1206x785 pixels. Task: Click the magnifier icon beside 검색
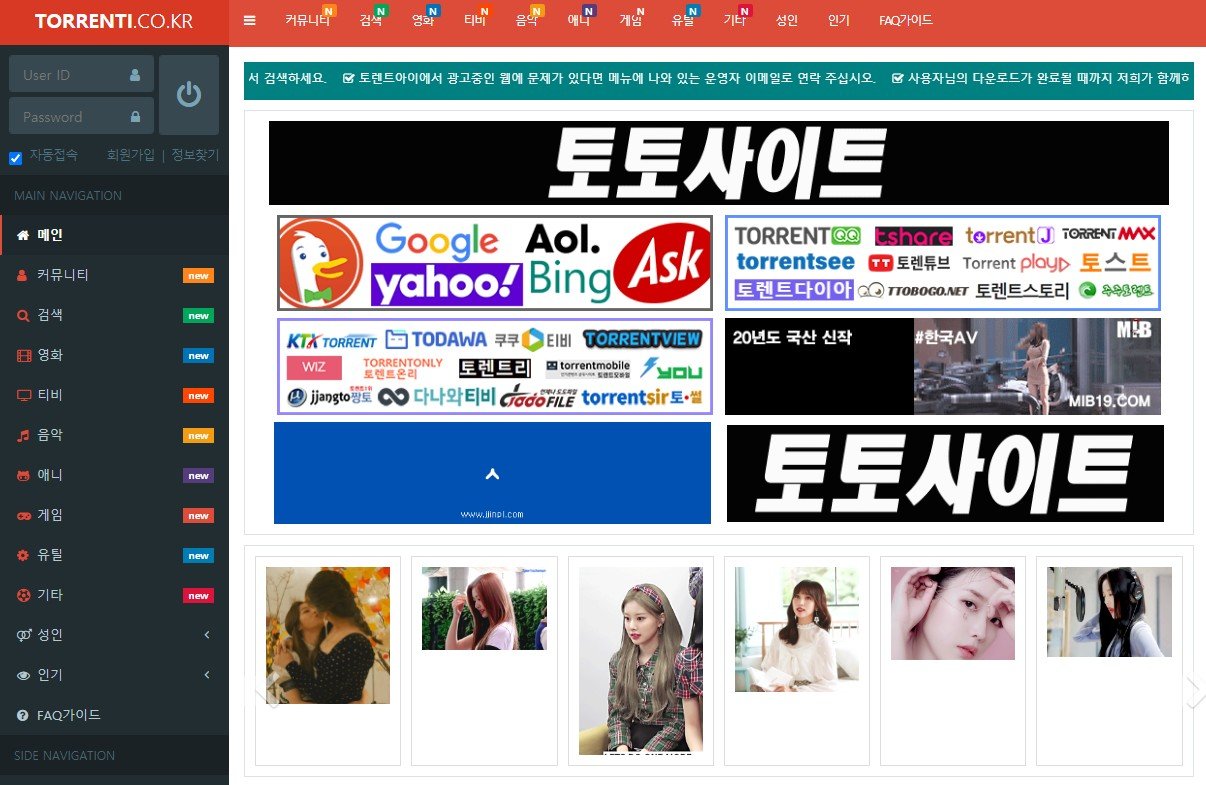[23, 315]
